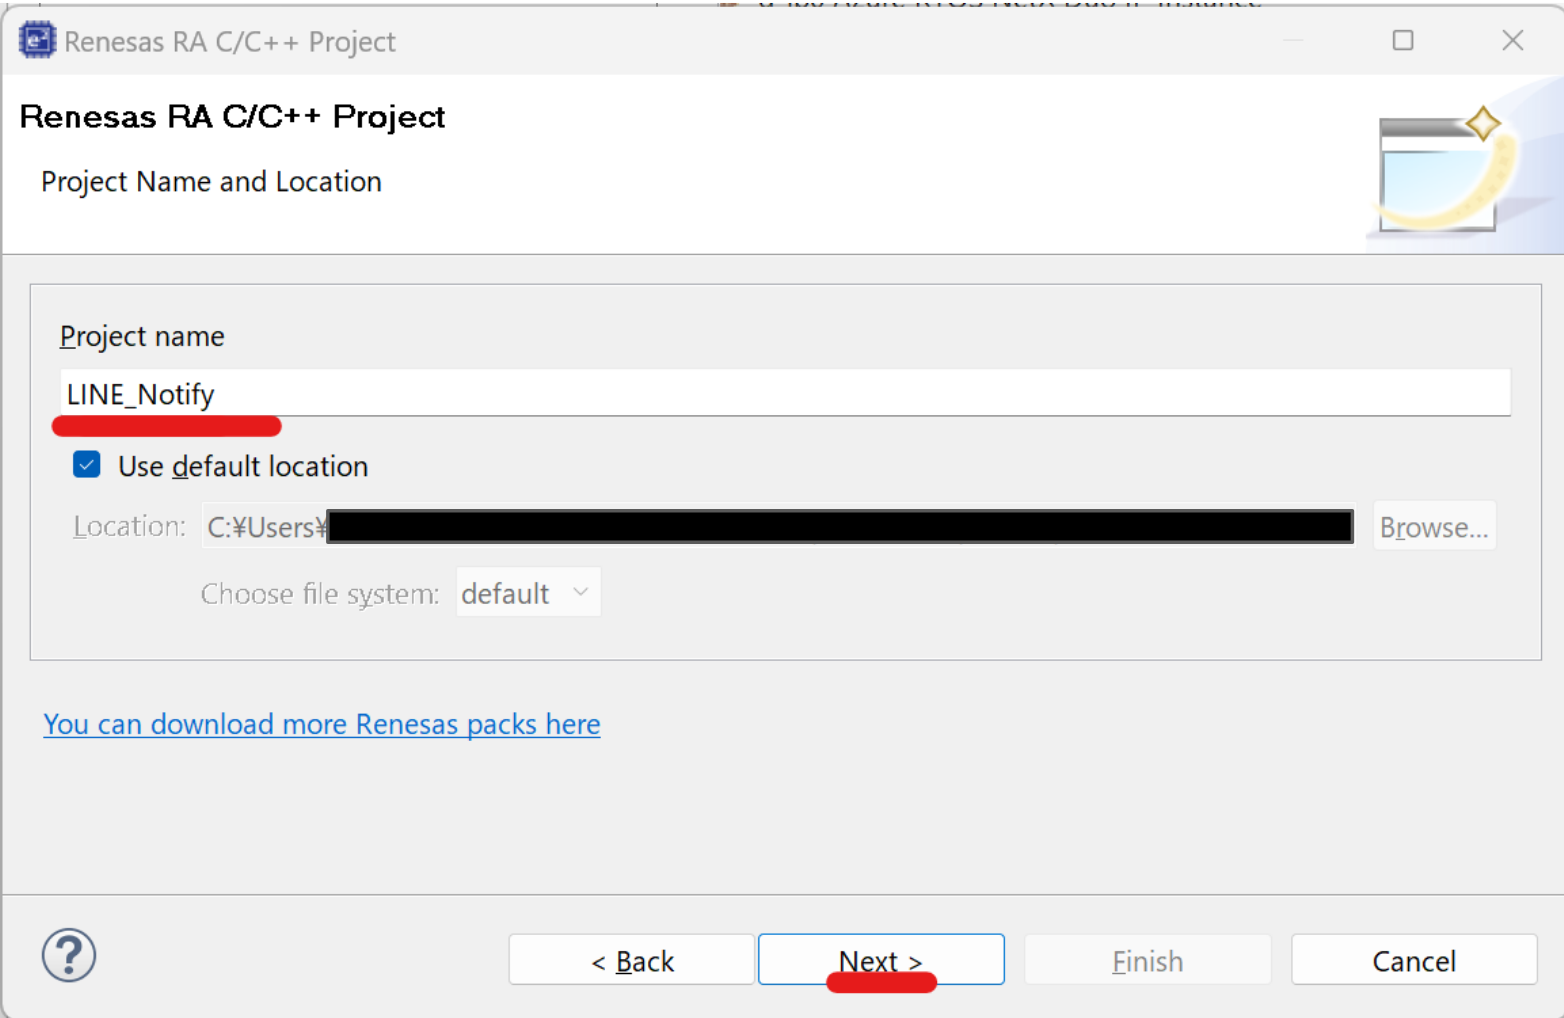Click the Project Name and Location heading
Image resolution: width=1564 pixels, height=1018 pixels.
click(211, 181)
